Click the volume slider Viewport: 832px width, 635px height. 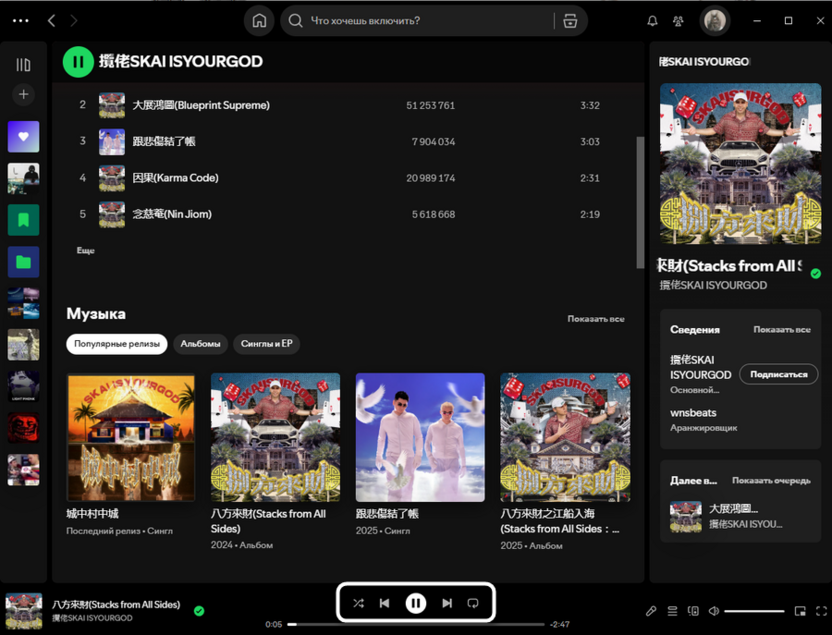[x=754, y=611]
